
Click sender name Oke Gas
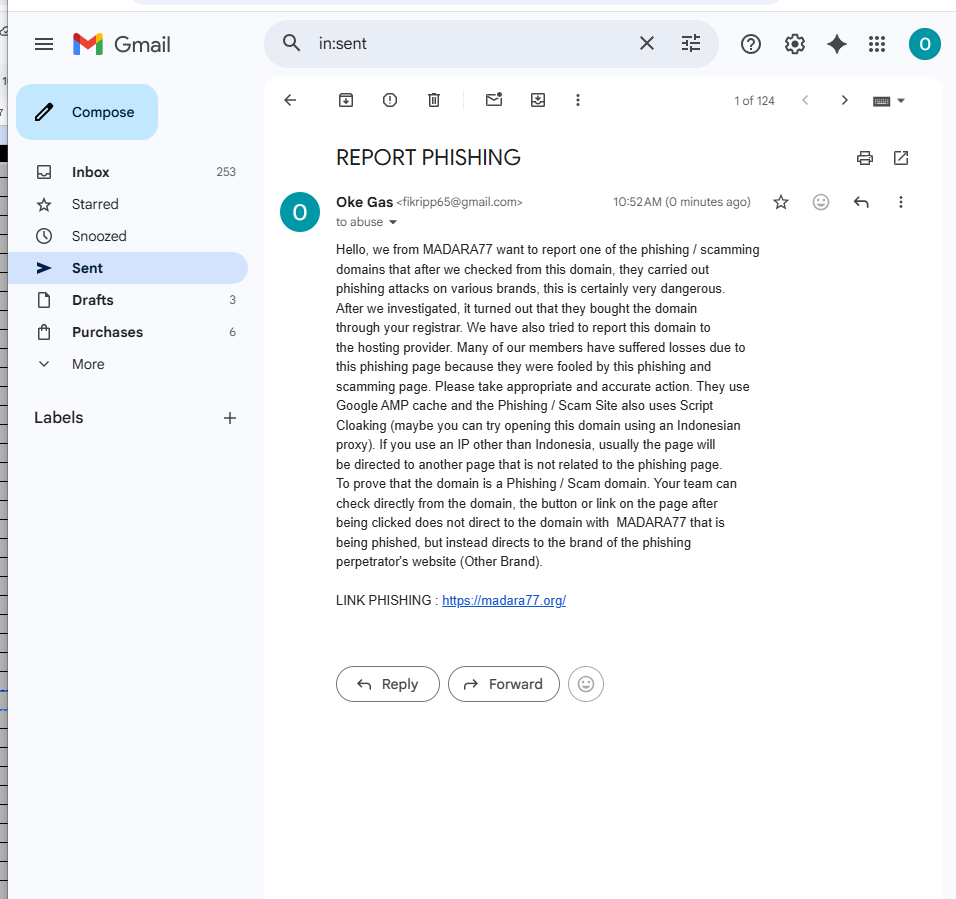(x=365, y=202)
